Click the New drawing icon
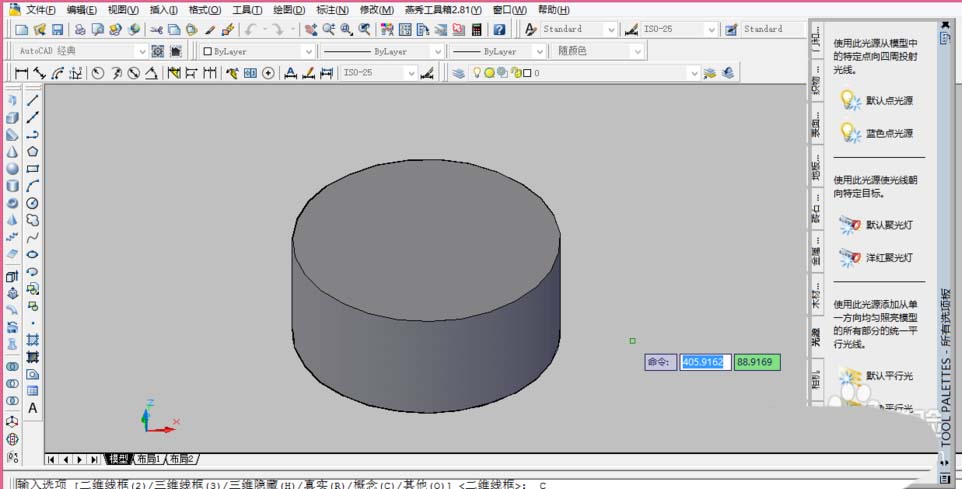962x489 pixels. (21, 29)
